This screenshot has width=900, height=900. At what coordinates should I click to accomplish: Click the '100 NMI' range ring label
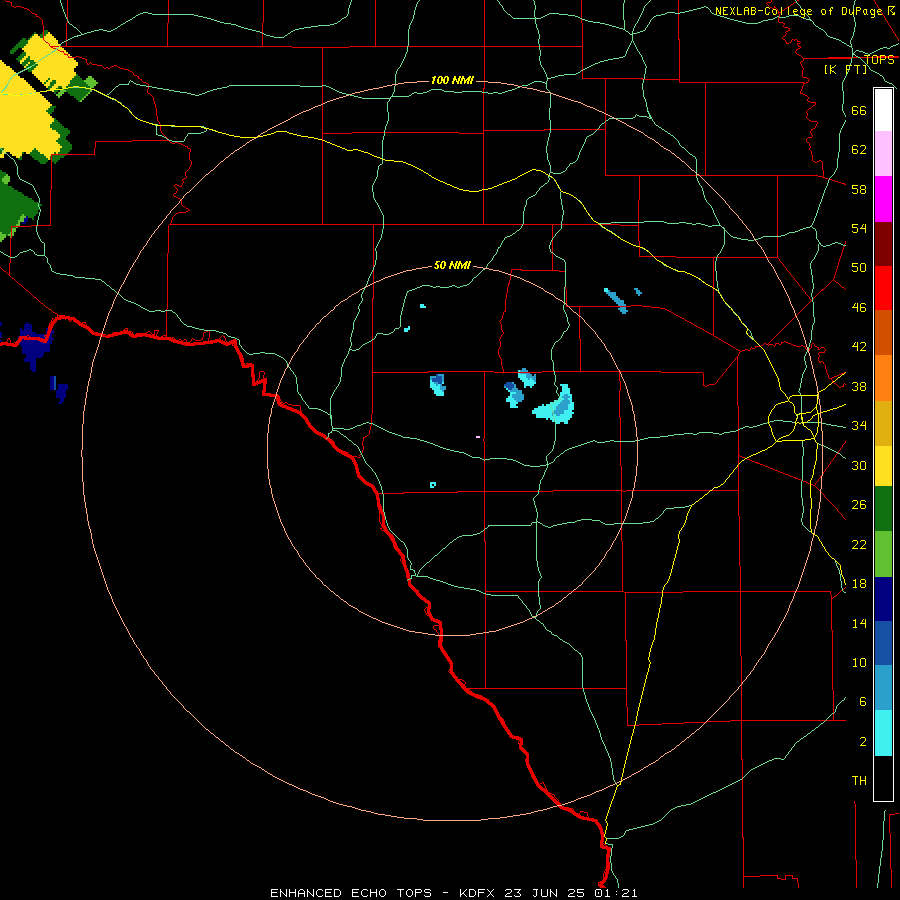pos(452,80)
